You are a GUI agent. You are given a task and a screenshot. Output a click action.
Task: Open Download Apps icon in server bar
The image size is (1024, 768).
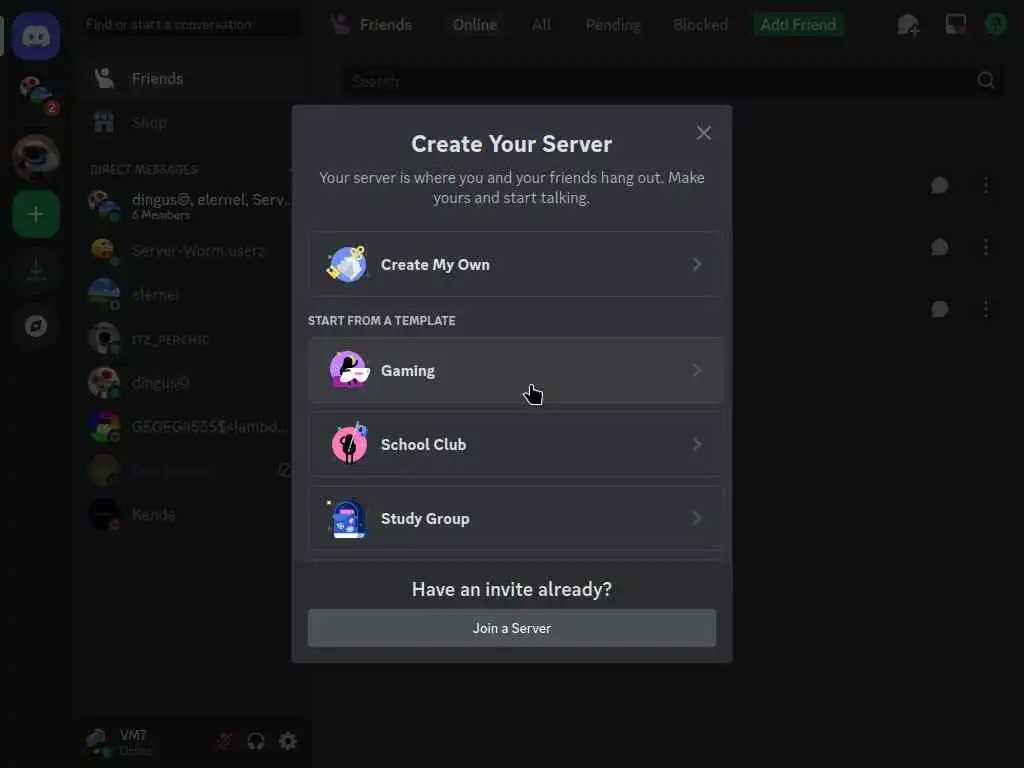[36, 269]
